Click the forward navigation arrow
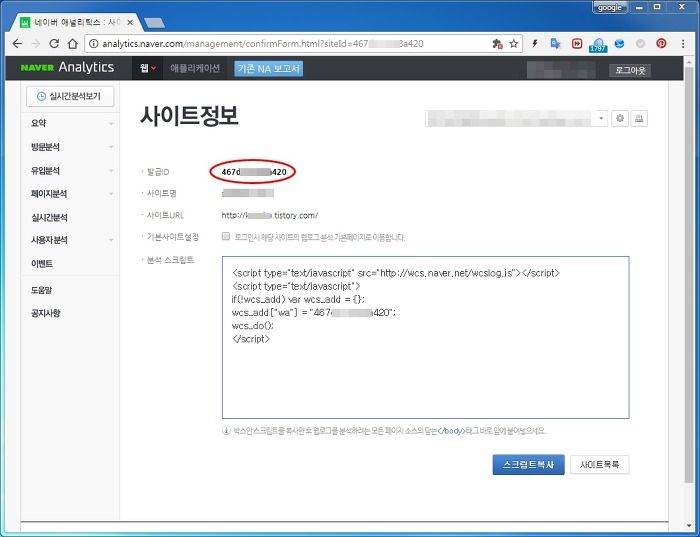 36,43
